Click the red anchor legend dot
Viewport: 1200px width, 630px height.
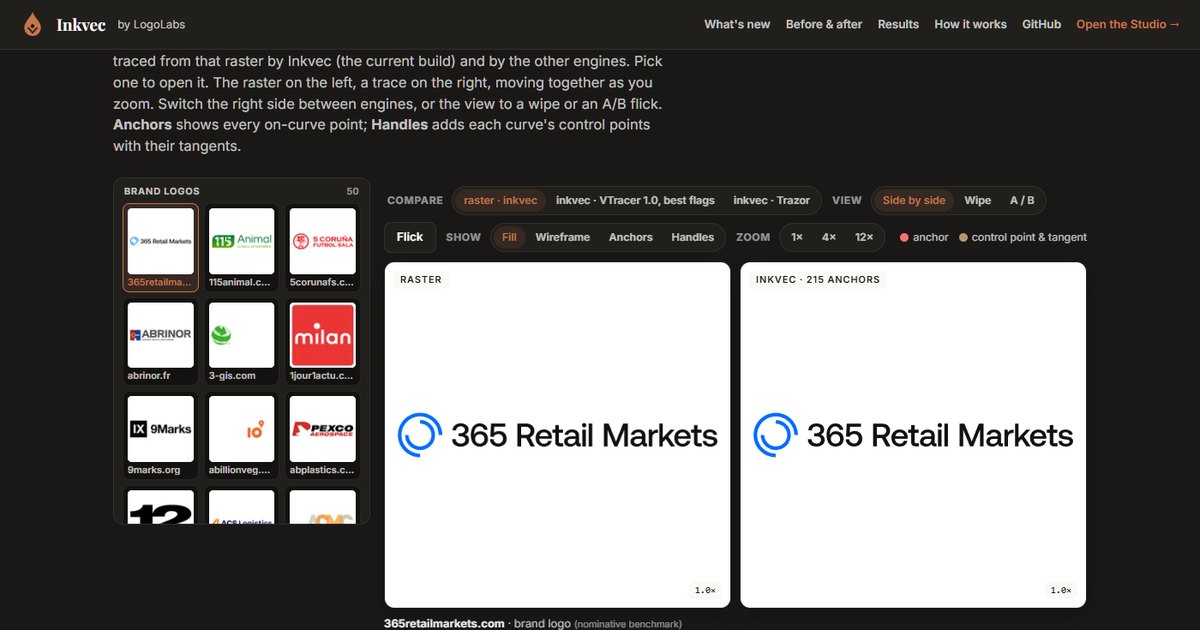point(904,238)
